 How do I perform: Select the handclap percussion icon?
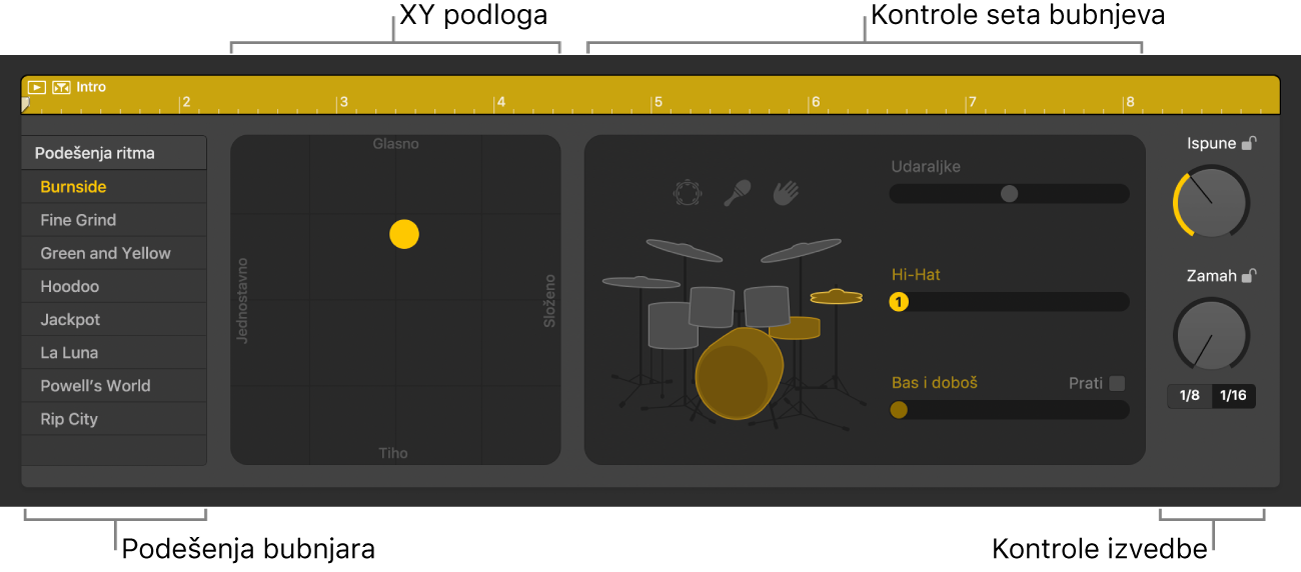(x=788, y=192)
